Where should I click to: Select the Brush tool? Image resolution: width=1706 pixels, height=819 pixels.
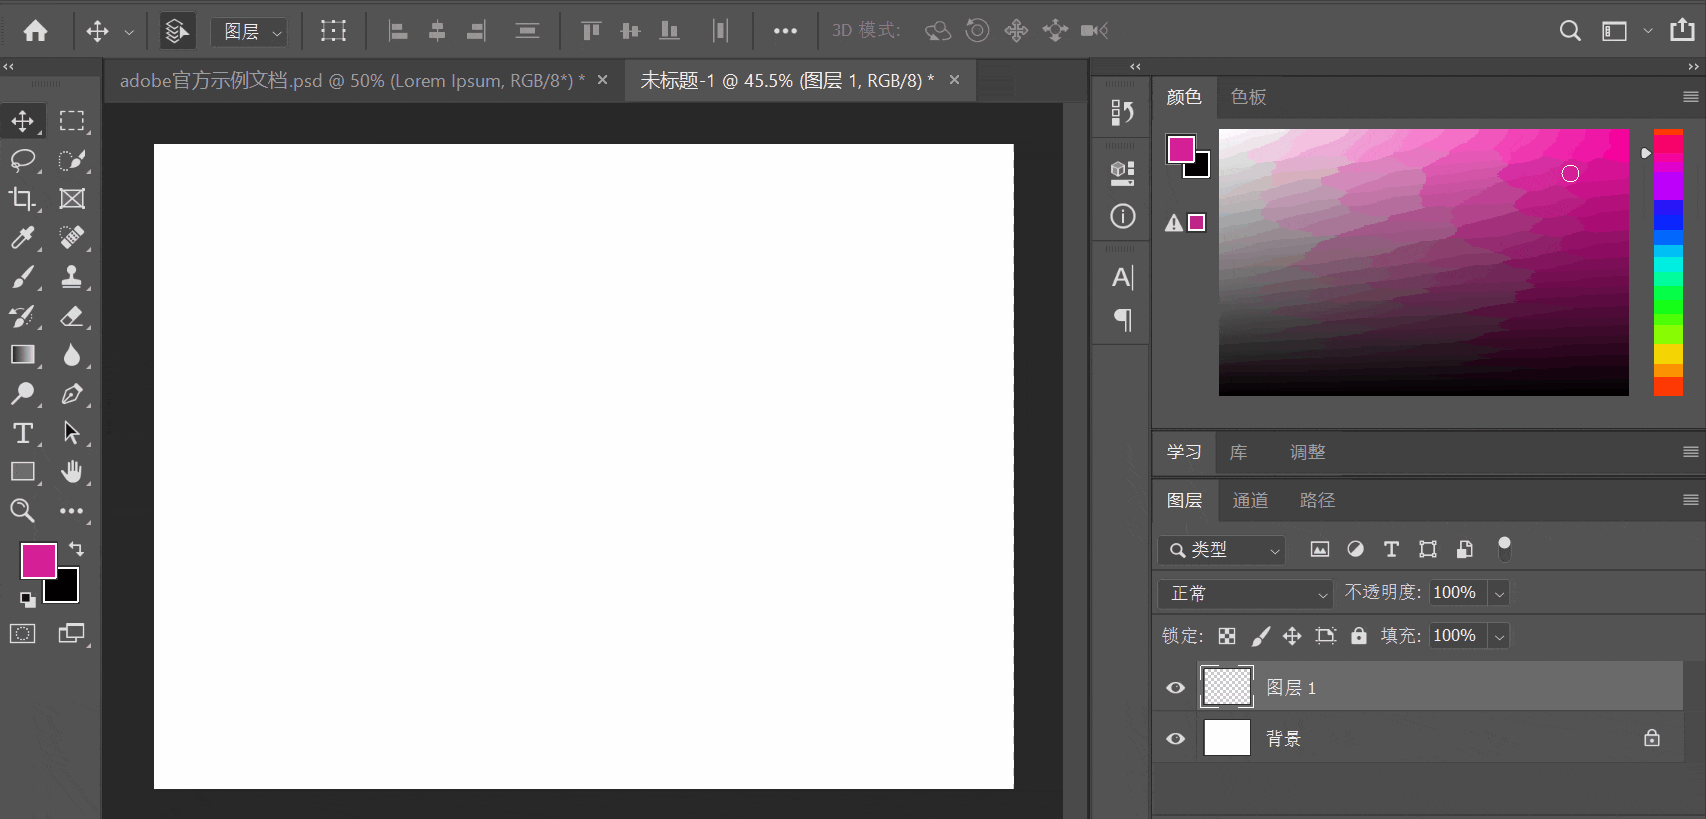tap(22, 277)
